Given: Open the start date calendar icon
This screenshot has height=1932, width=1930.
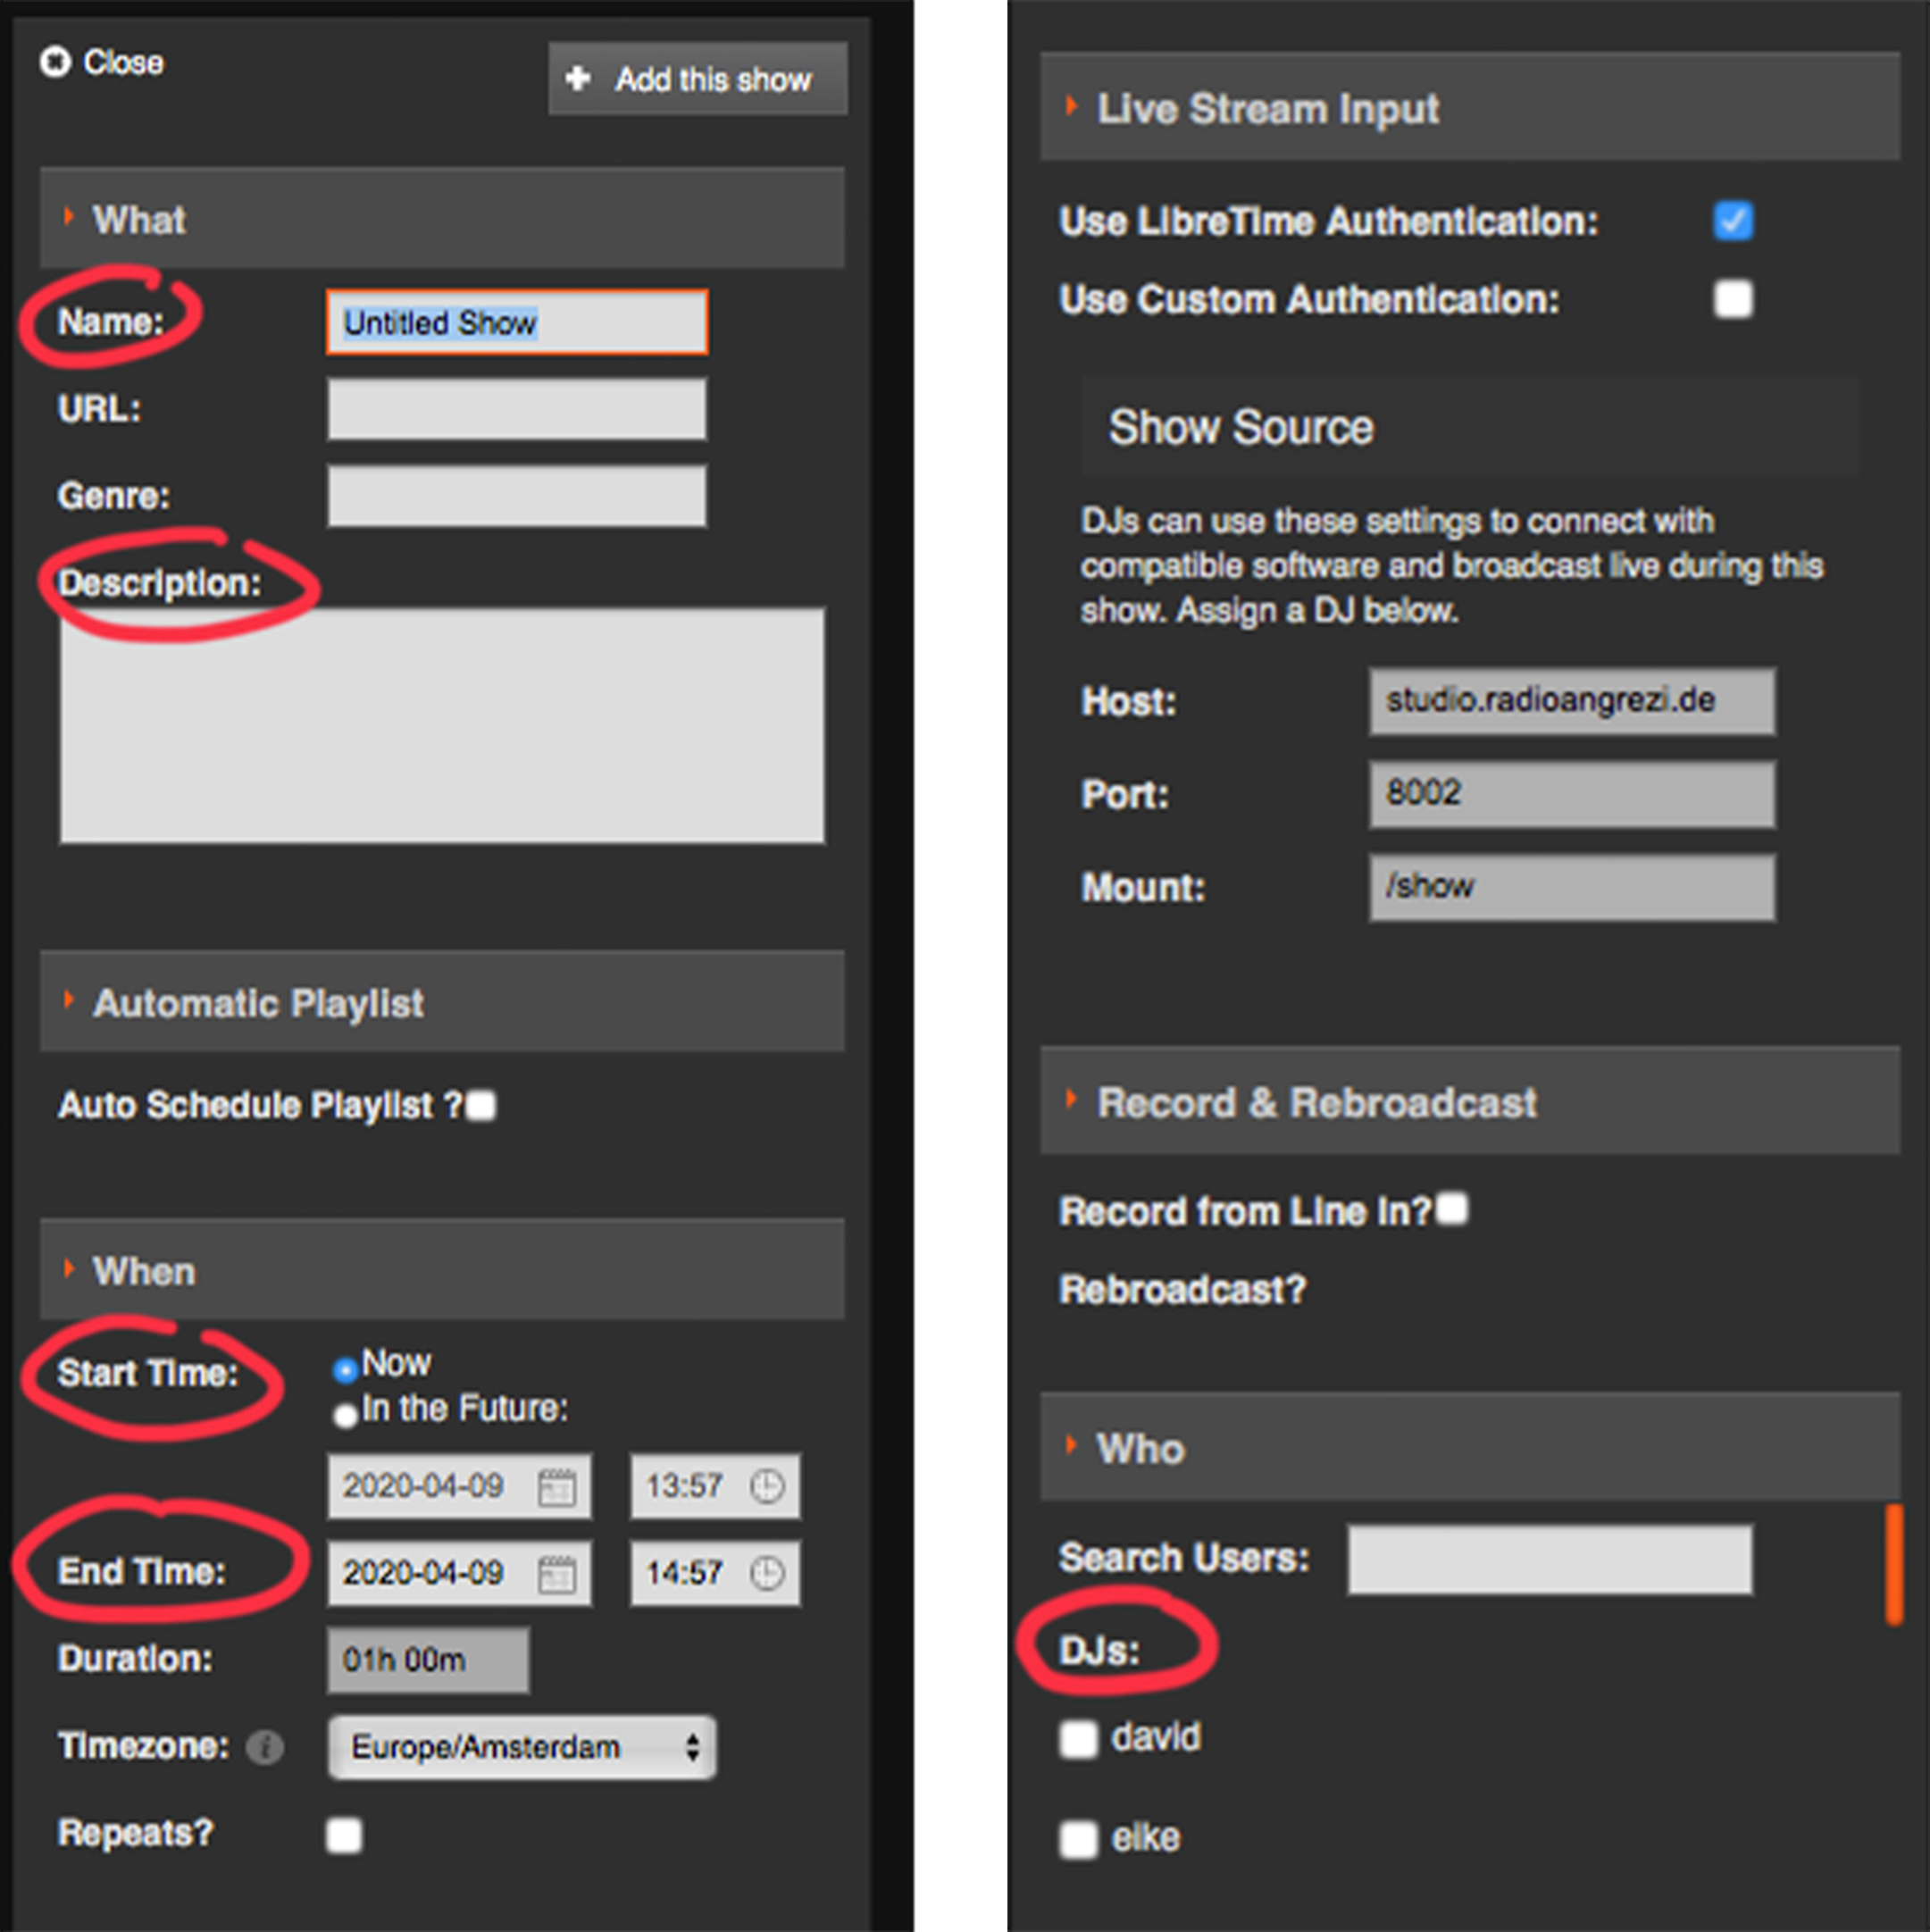Looking at the screenshot, I should tap(556, 1487).
